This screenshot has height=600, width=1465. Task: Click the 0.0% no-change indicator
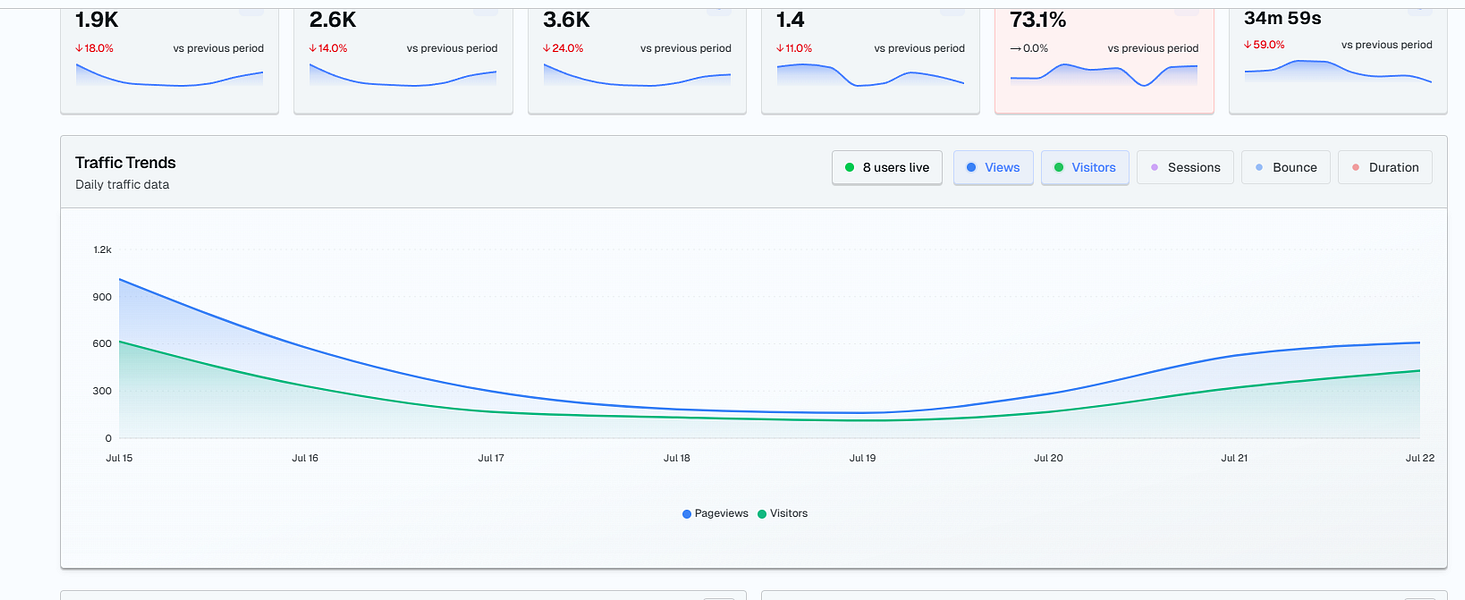[1029, 48]
